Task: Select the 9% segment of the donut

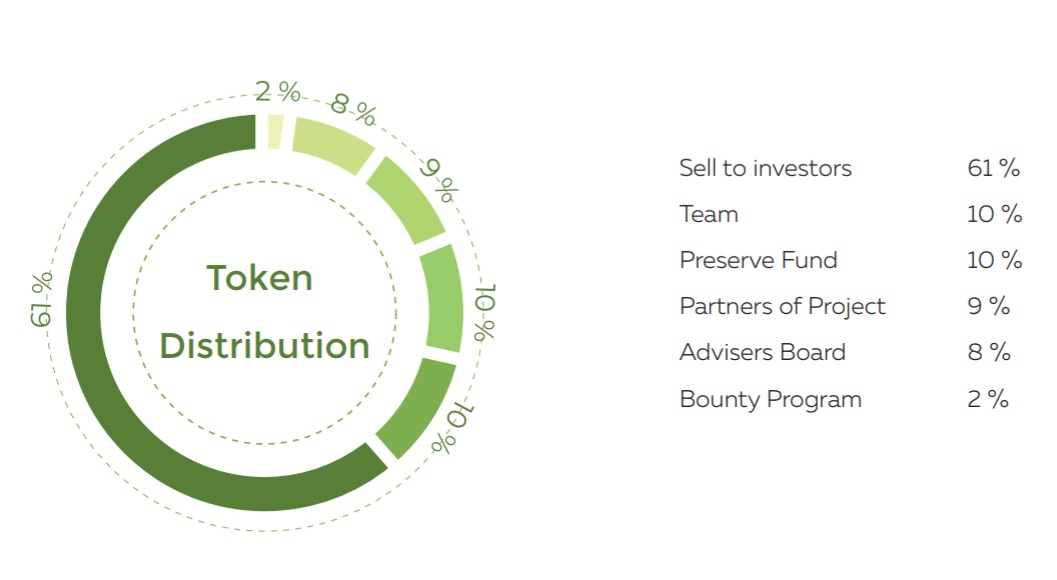Action: click(x=407, y=198)
